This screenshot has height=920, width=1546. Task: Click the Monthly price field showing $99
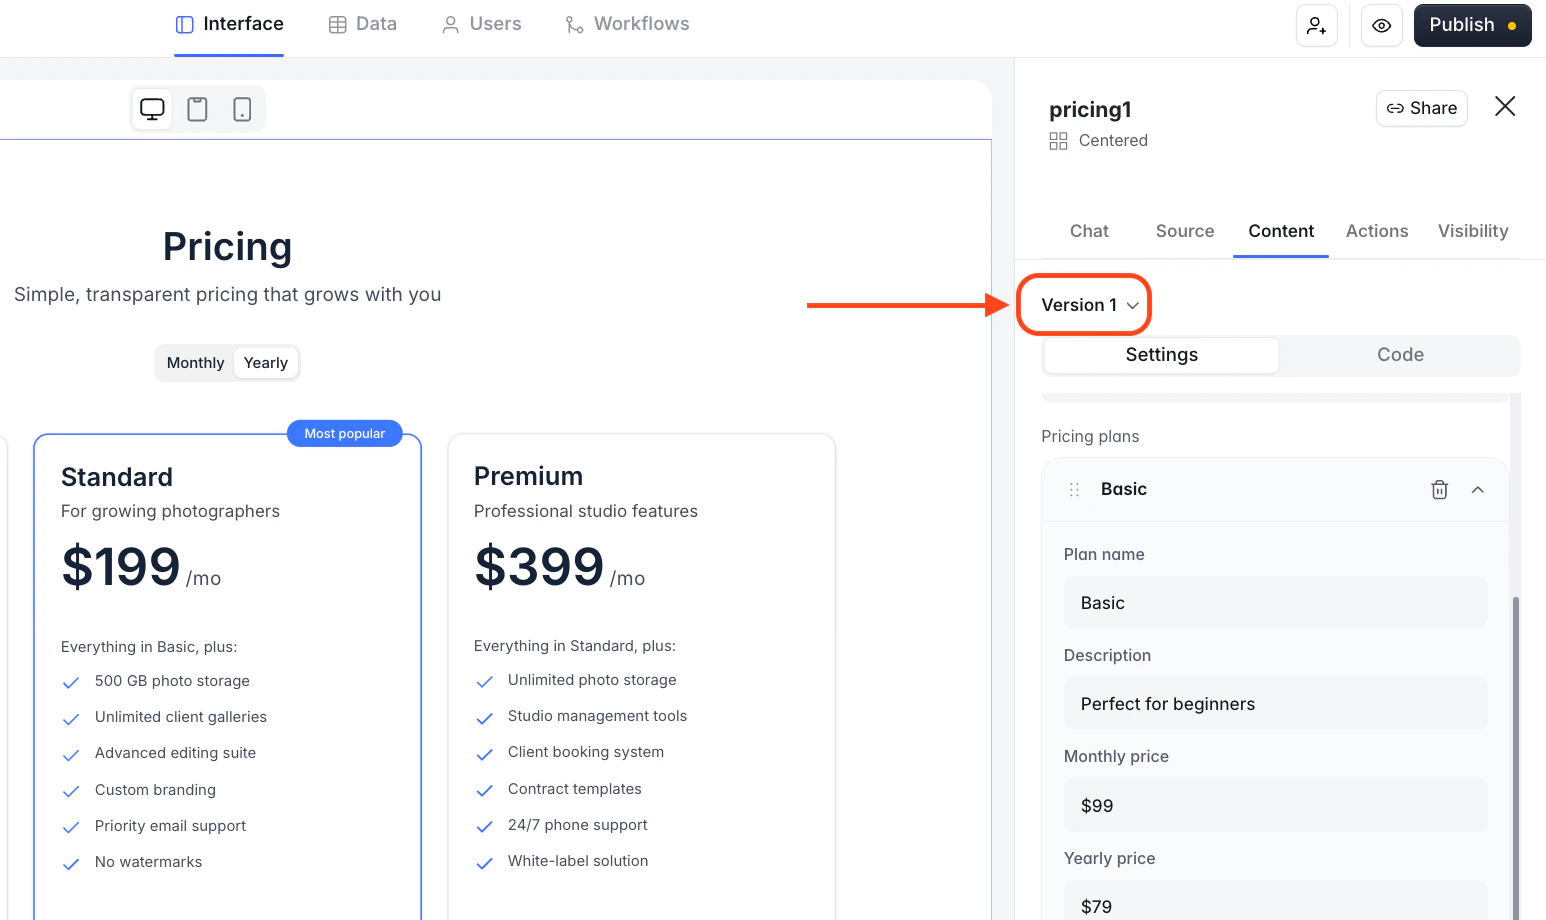click(1276, 806)
